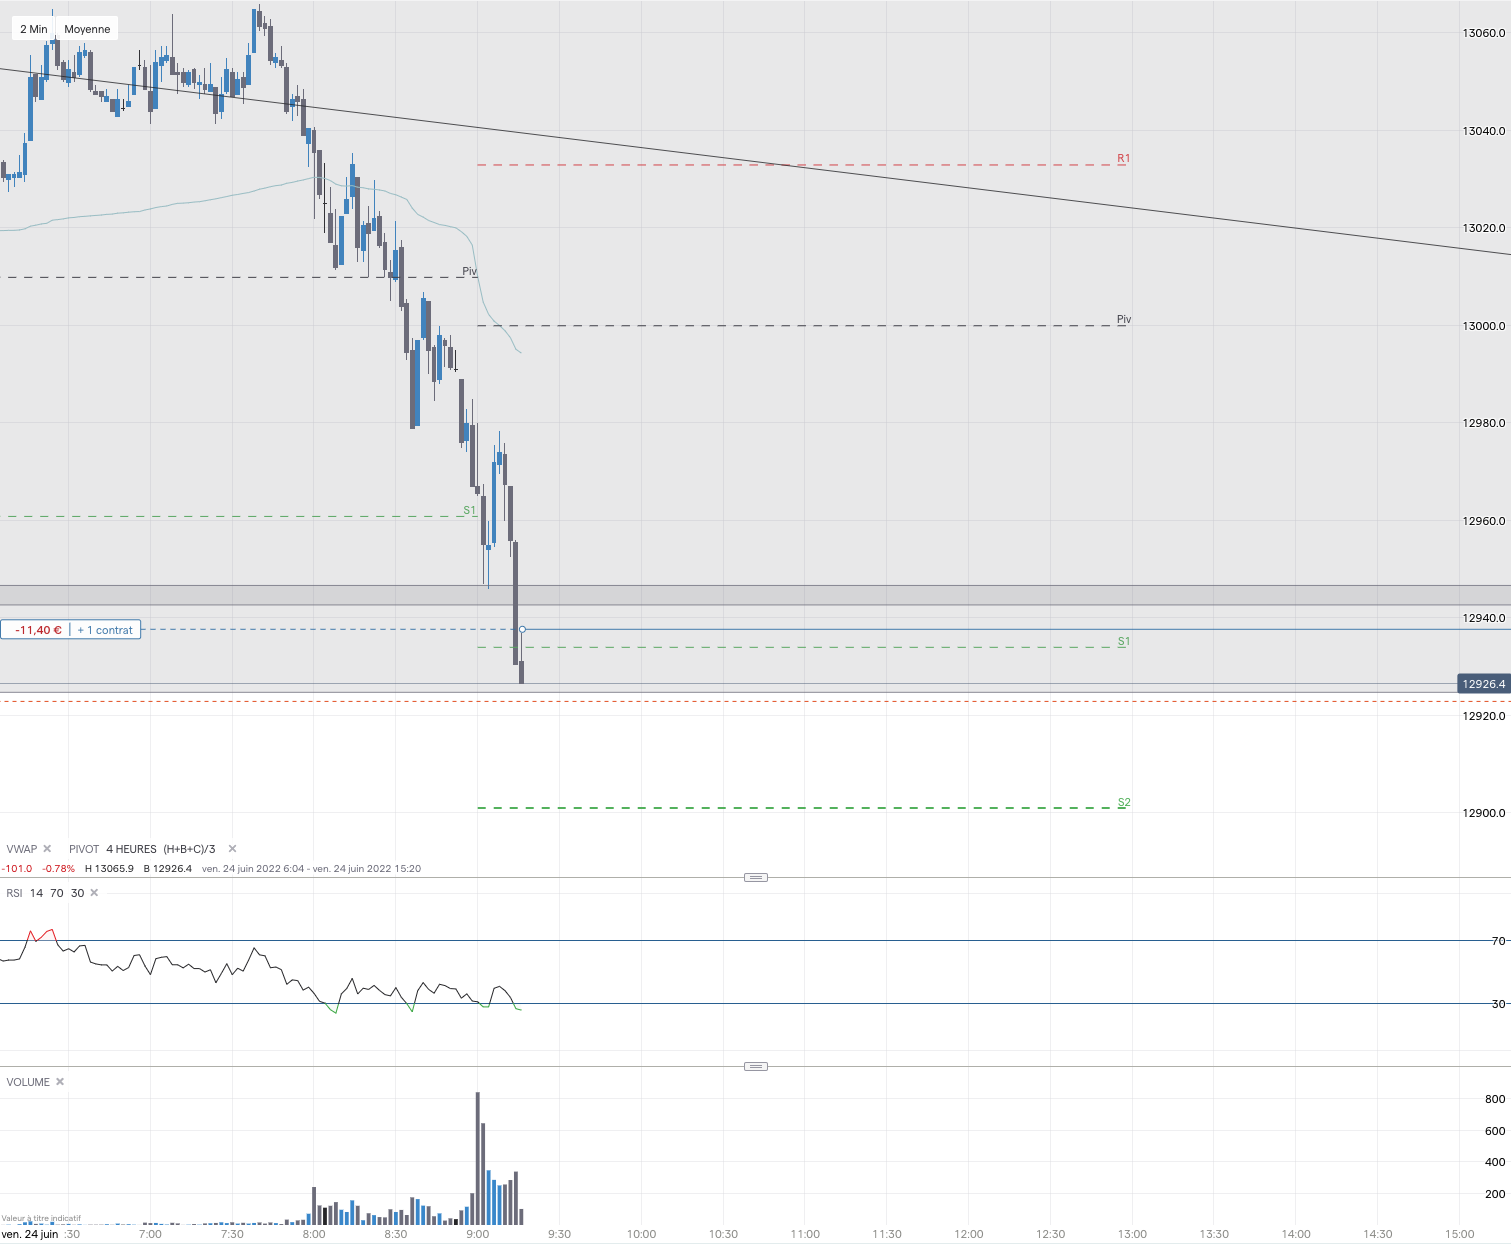This screenshot has height=1259, width=1511.
Task: Click the S1 label on the line near 12960.0
Action: point(470,511)
